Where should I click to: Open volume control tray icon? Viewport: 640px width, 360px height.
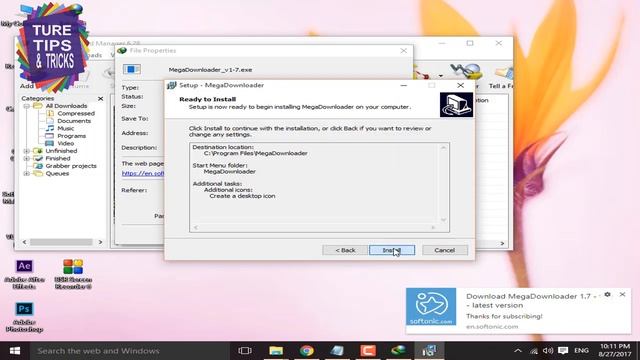pyautogui.click(x=548, y=351)
